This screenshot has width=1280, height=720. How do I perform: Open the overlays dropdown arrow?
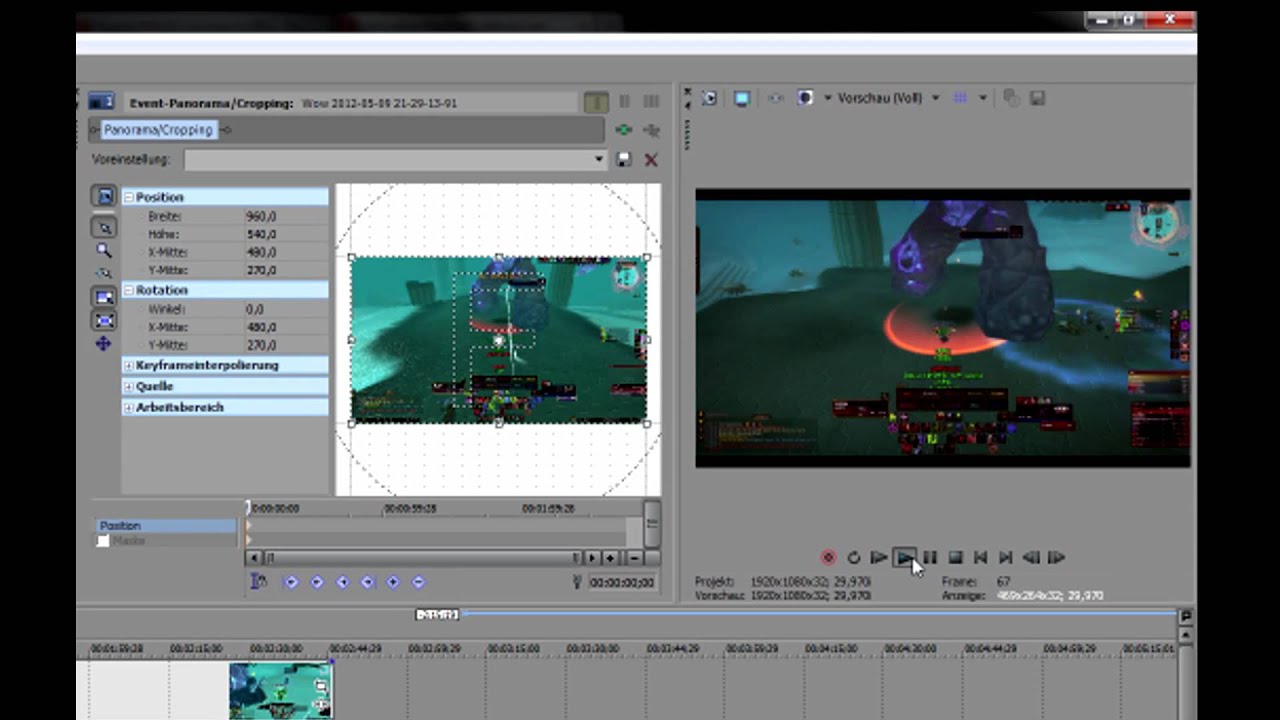coord(983,98)
